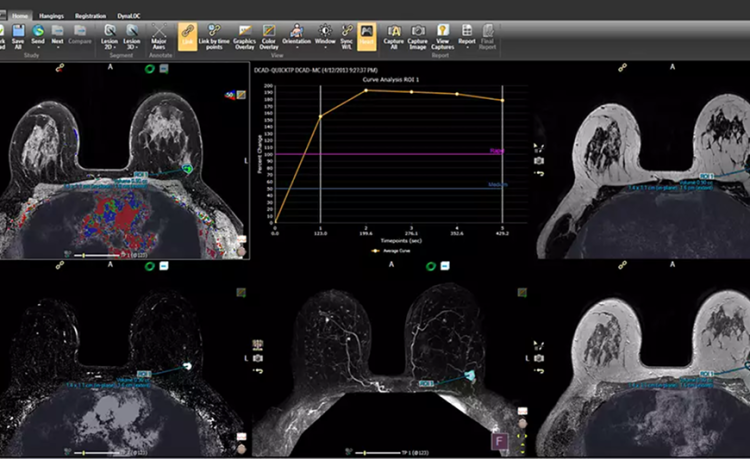
Task: Go to the Next study
Action: point(58,31)
